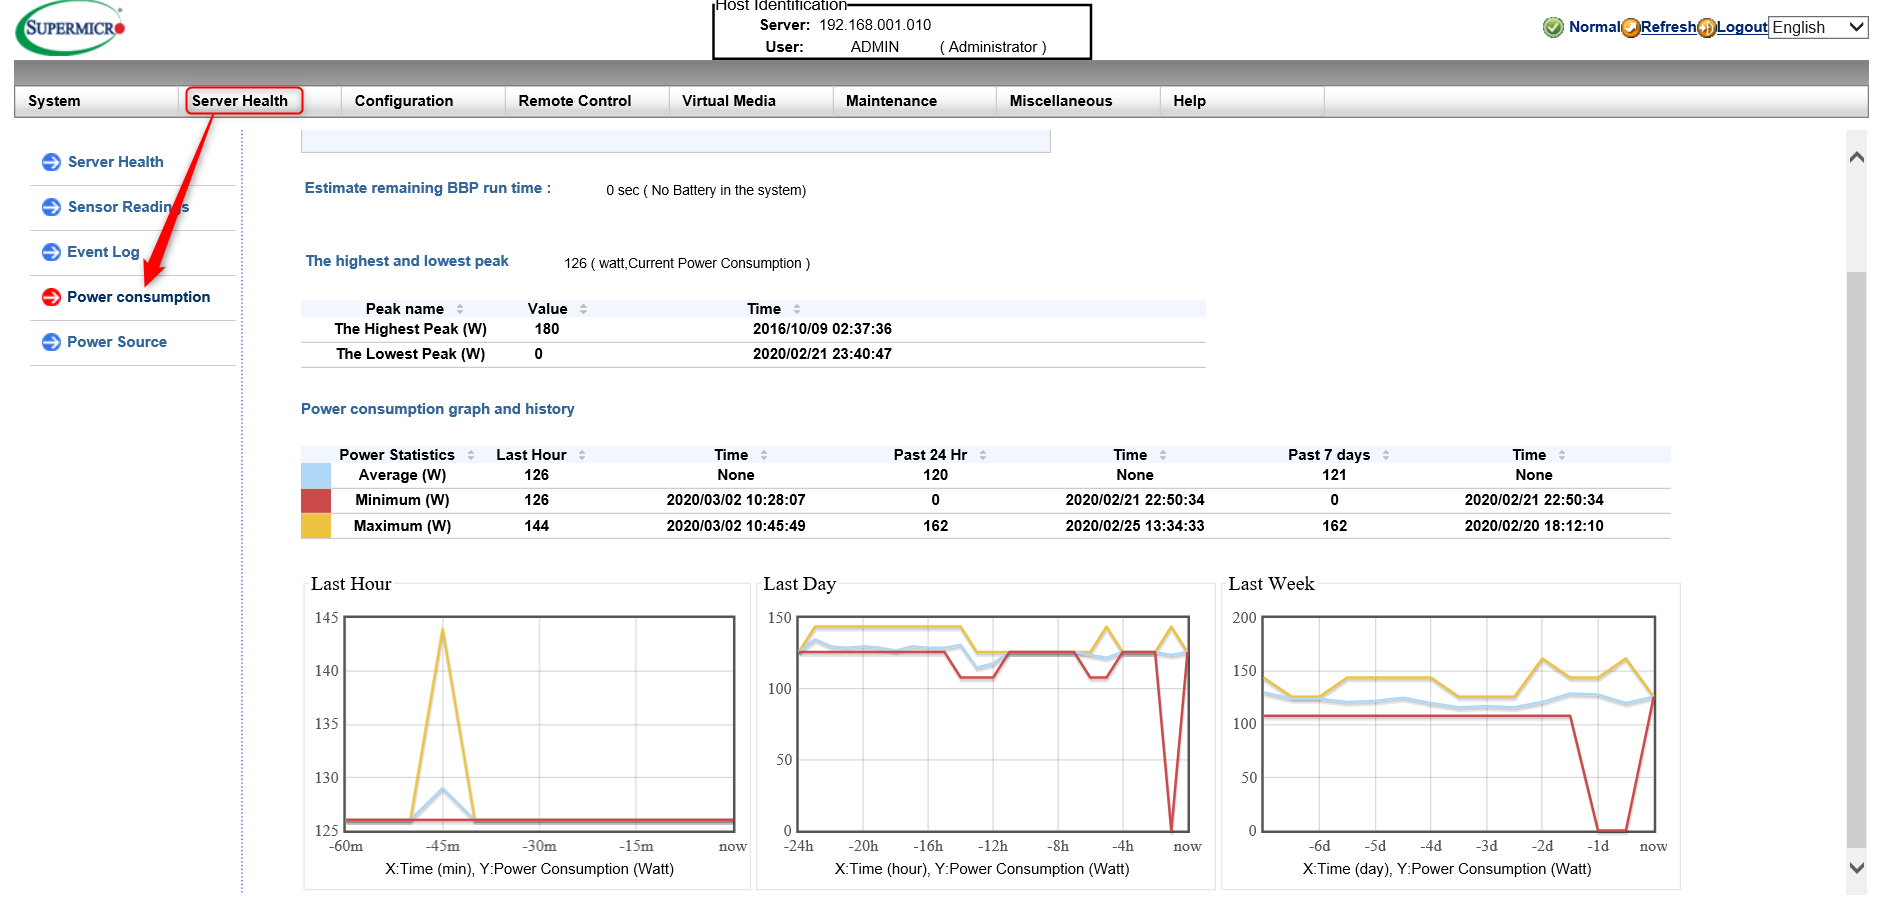The width and height of the screenshot is (1888, 897).
Task: Click red arrow icon beside Power consumption
Action: [51, 297]
